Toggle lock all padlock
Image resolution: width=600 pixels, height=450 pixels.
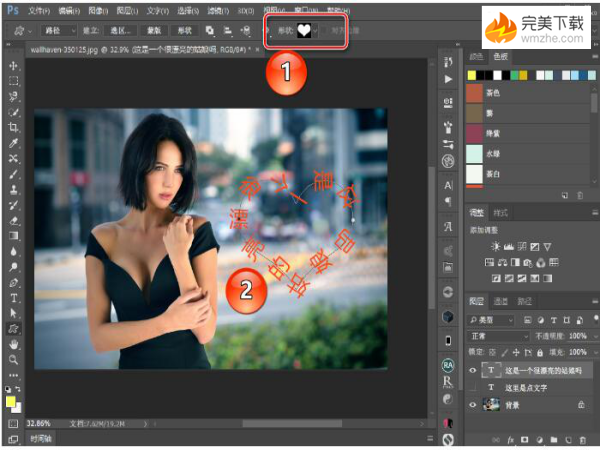pyautogui.click(x=540, y=352)
